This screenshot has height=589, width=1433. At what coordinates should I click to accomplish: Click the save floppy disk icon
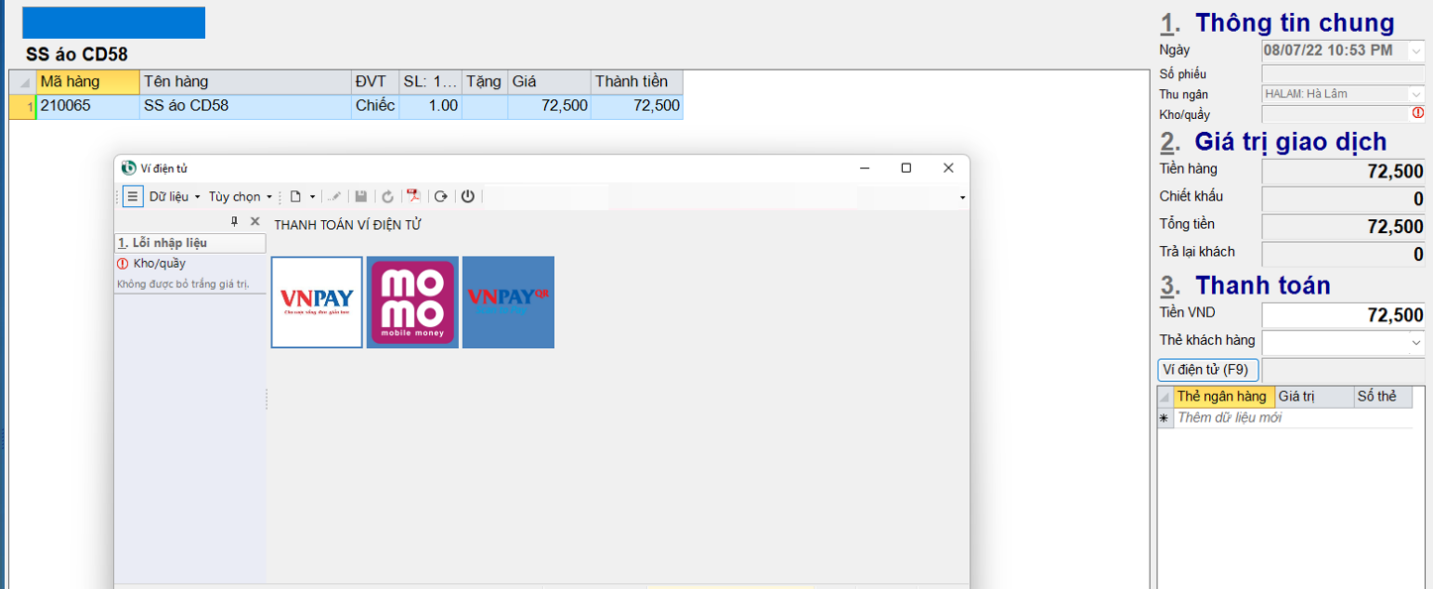[x=361, y=197]
